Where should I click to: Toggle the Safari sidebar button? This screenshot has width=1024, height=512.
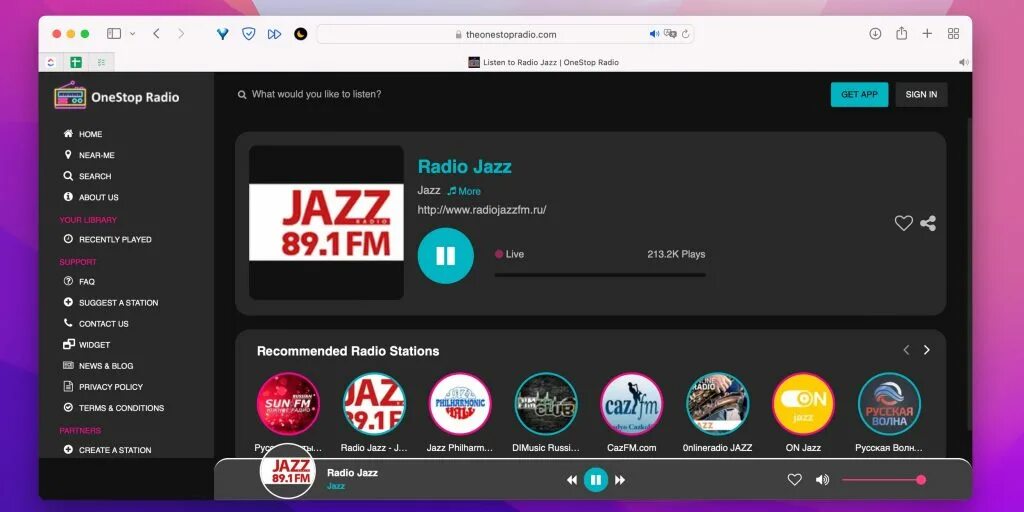pos(114,34)
